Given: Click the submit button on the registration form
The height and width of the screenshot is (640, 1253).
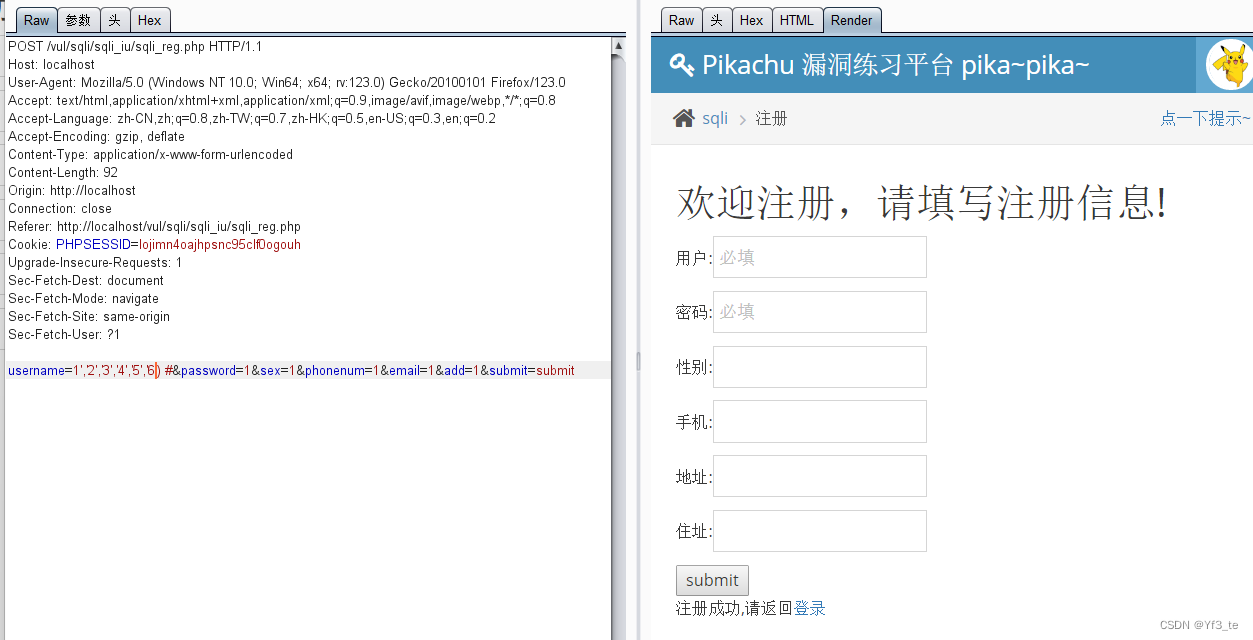Looking at the screenshot, I should [712, 580].
